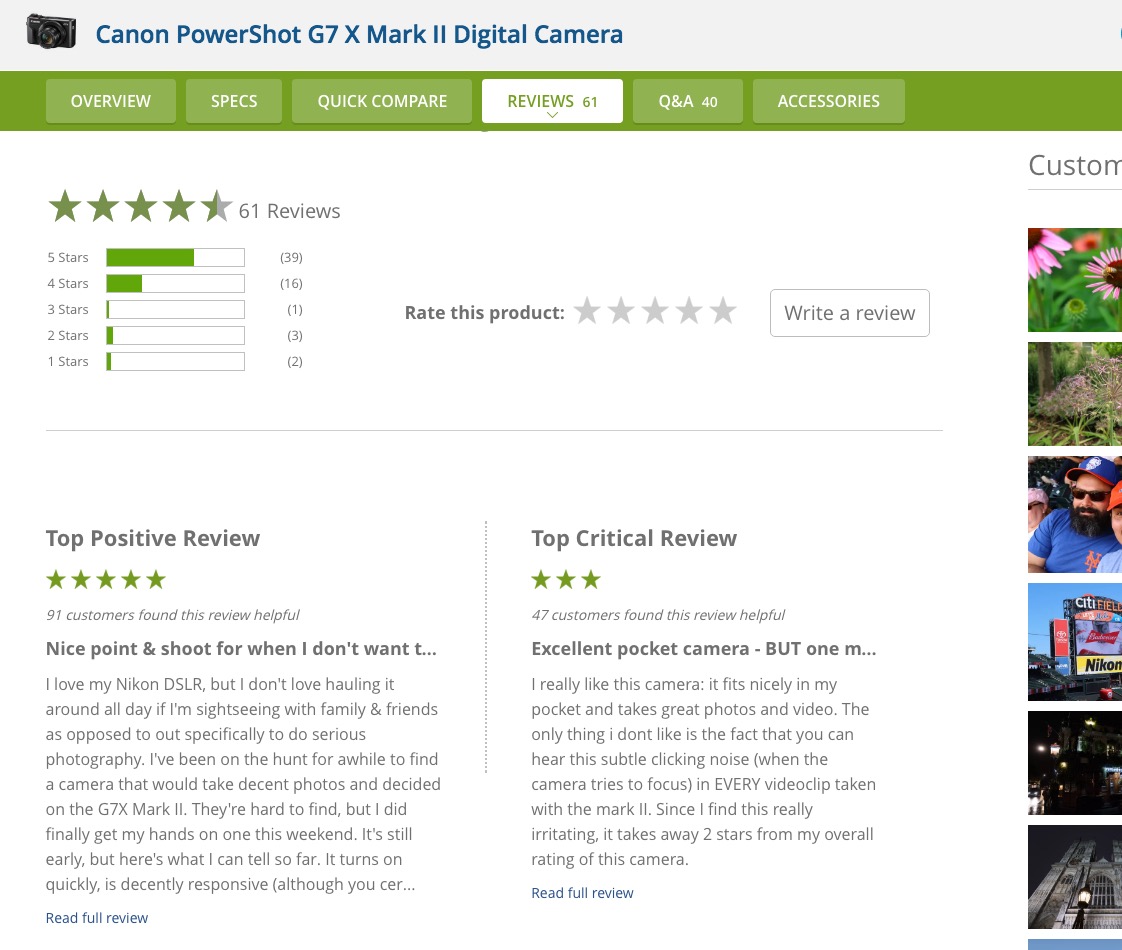Screen dimensions: 1122x950
Task: Open the pink coneflower customer photo
Action: (1075, 280)
